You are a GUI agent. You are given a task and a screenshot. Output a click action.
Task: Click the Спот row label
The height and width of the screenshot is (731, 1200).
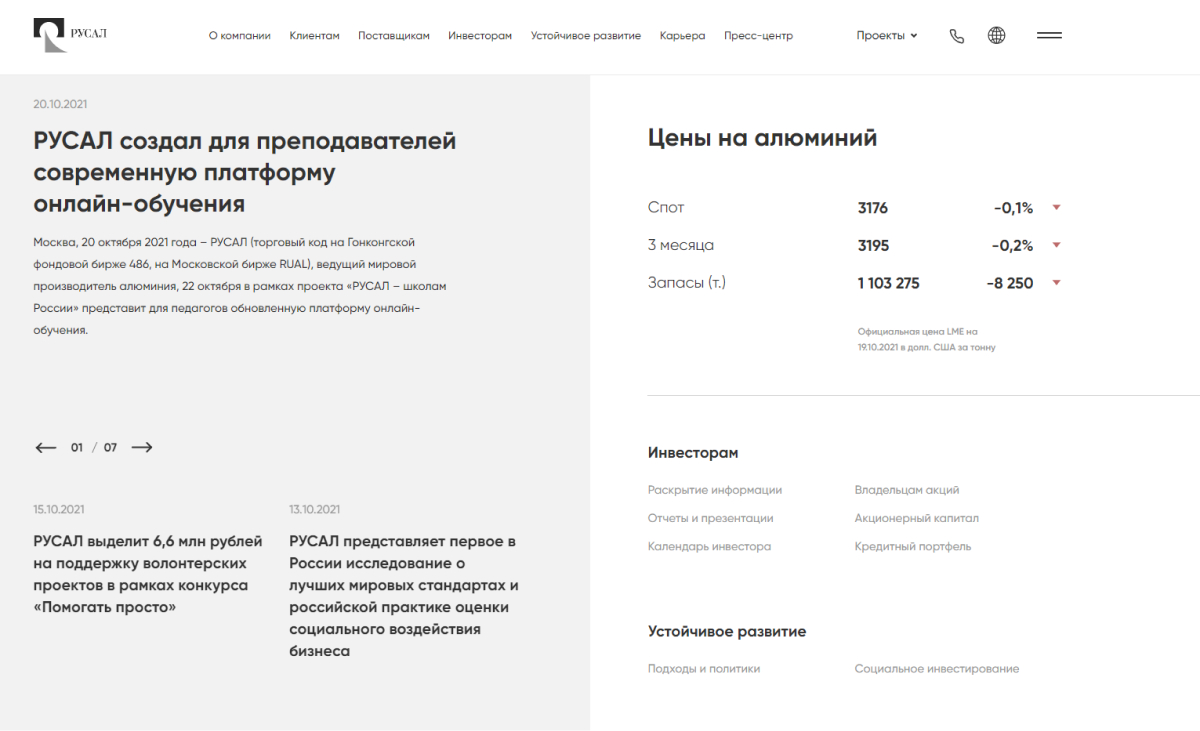click(666, 208)
